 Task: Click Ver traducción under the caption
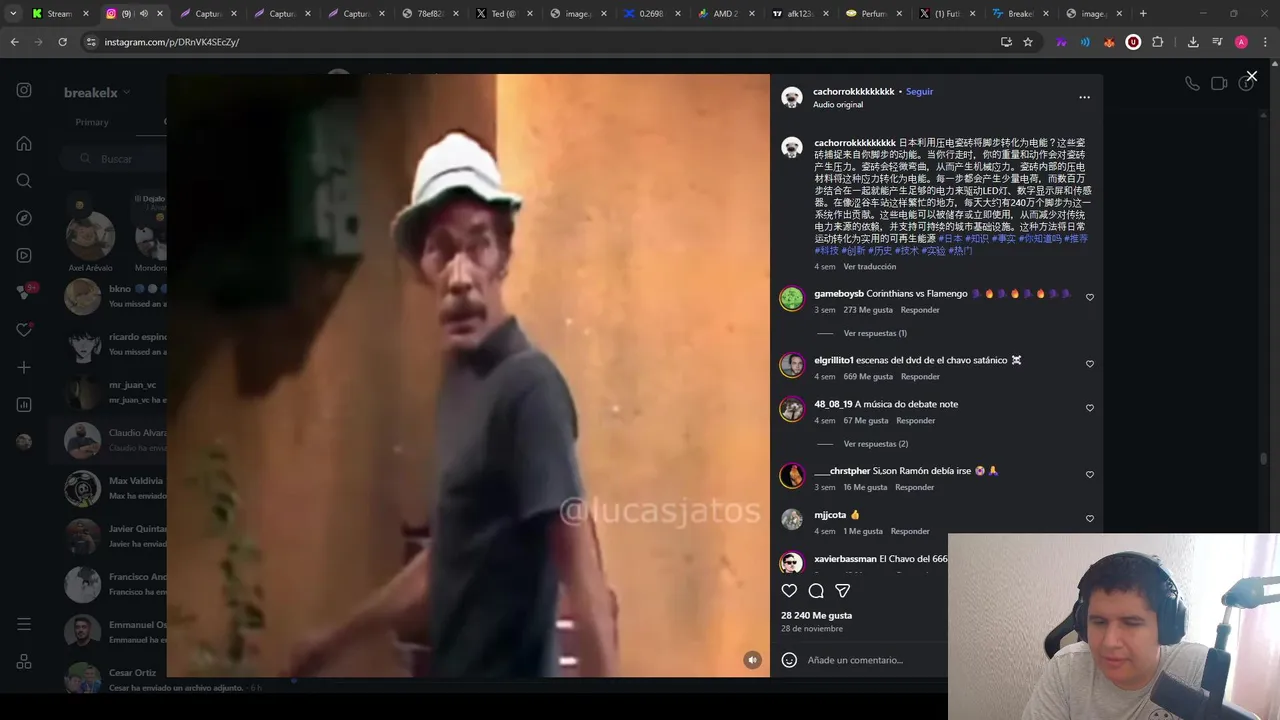(869, 267)
